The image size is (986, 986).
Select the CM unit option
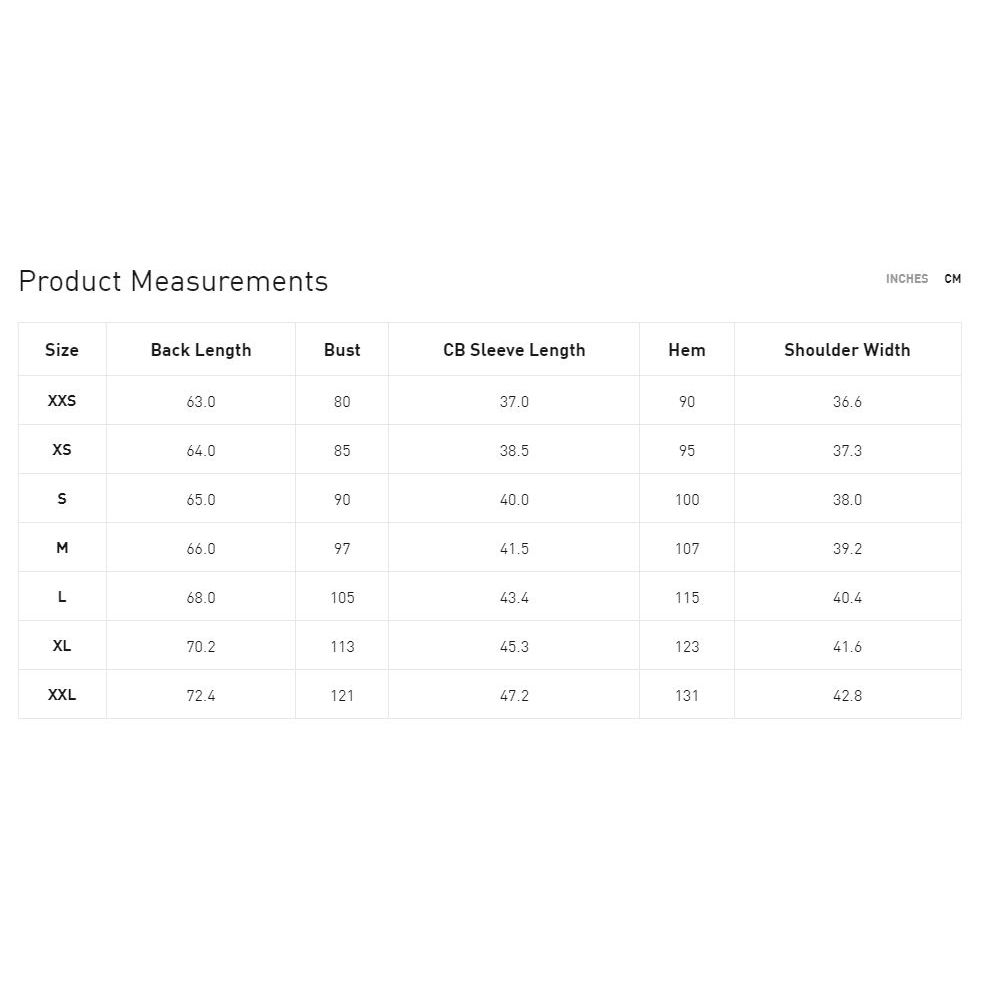952,279
